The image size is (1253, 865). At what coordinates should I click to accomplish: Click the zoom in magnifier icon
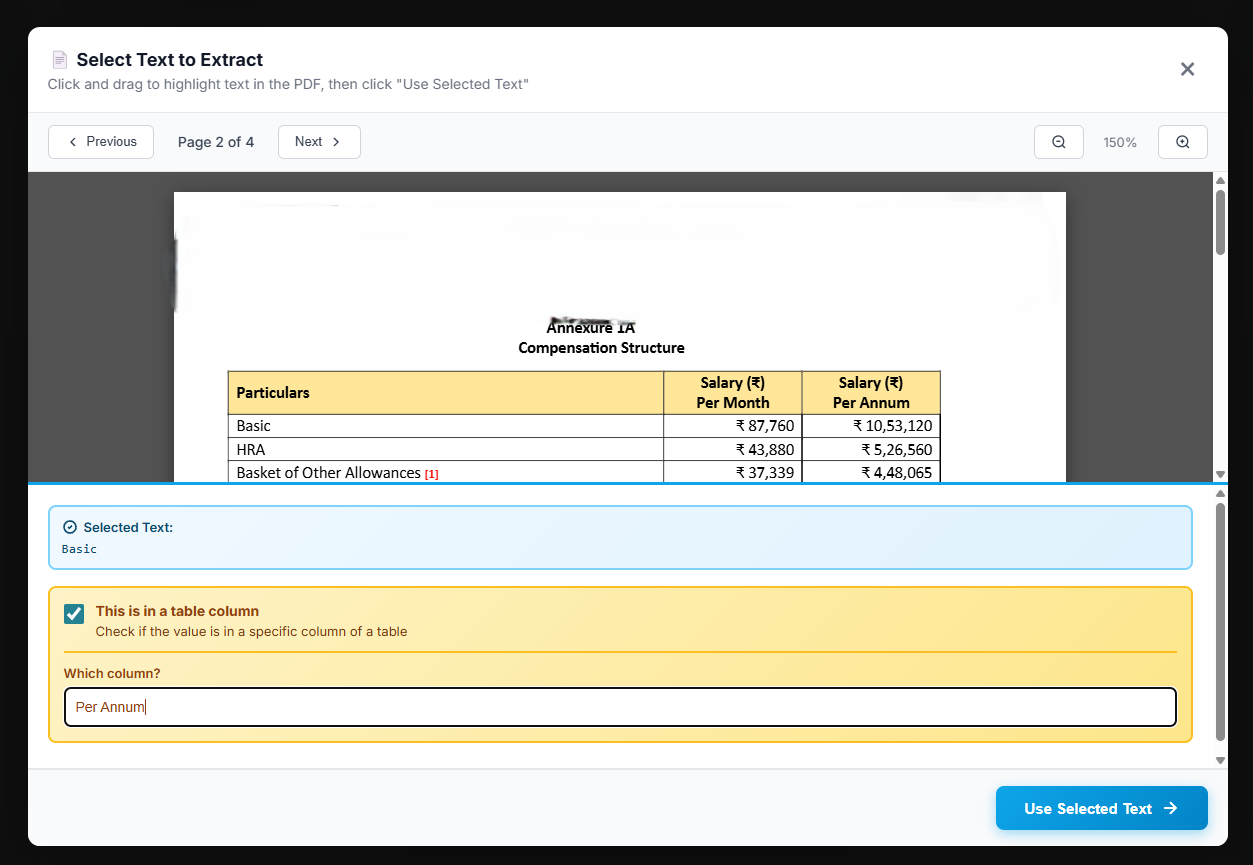(x=1182, y=141)
